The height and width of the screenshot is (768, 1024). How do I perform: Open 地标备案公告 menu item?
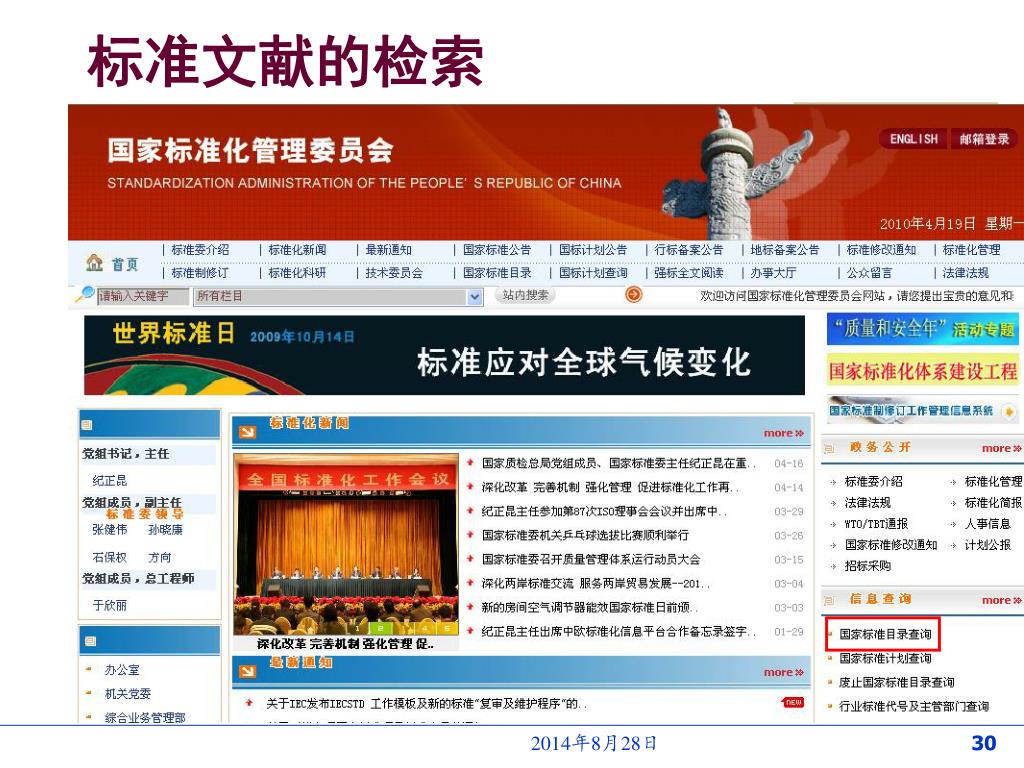pyautogui.click(x=785, y=249)
